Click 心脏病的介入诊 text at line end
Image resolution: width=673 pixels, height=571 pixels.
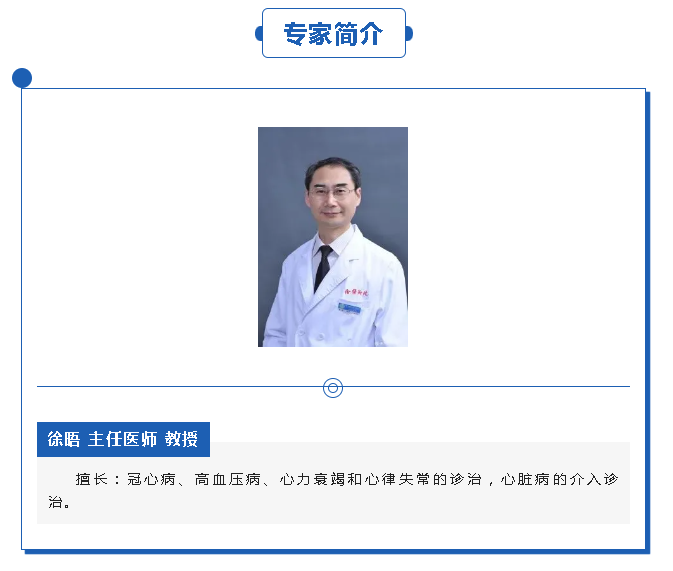pyautogui.click(x=559, y=479)
